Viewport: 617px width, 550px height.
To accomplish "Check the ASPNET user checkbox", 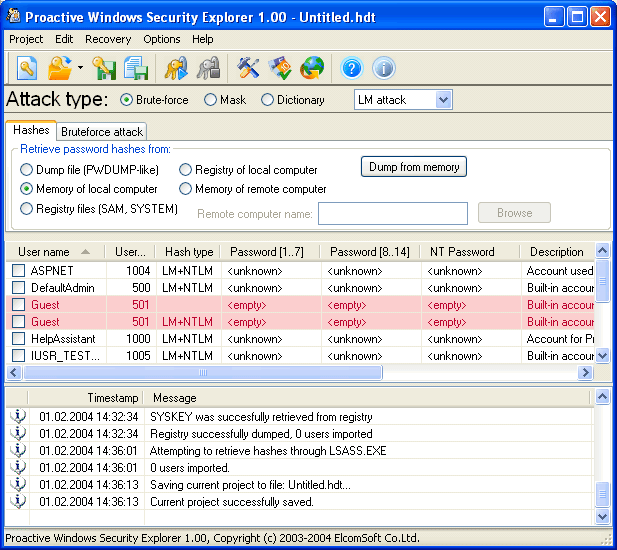I will click(x=18, y=271).
